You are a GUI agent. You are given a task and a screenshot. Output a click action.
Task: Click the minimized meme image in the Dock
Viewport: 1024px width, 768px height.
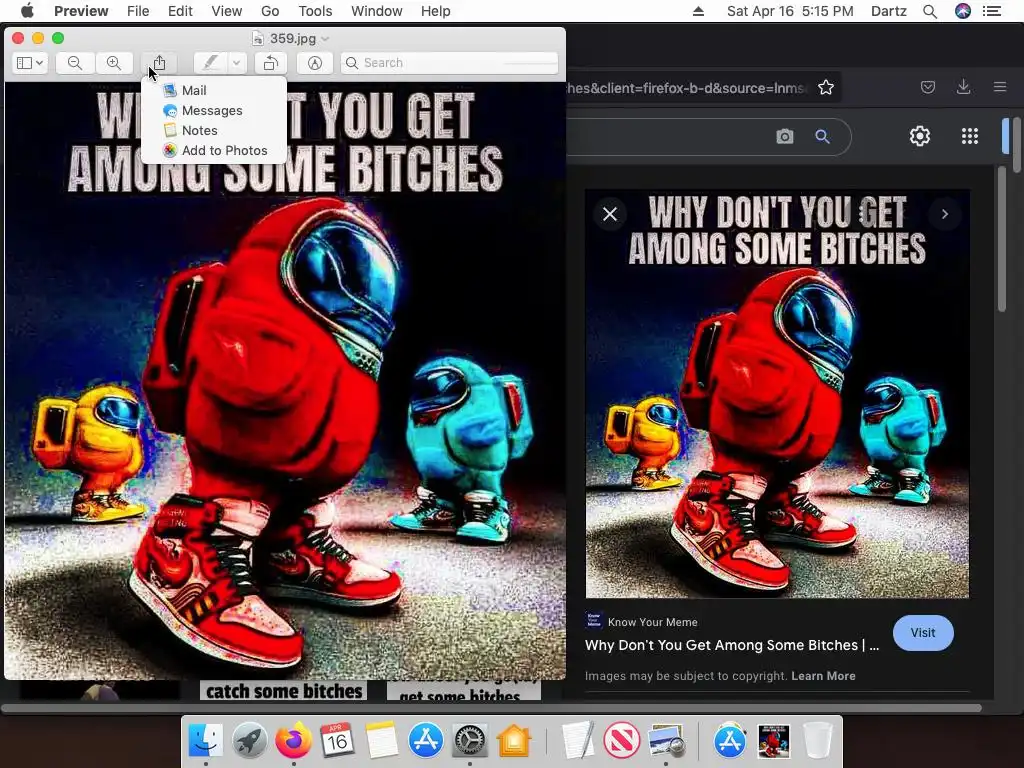coord(774,741)
